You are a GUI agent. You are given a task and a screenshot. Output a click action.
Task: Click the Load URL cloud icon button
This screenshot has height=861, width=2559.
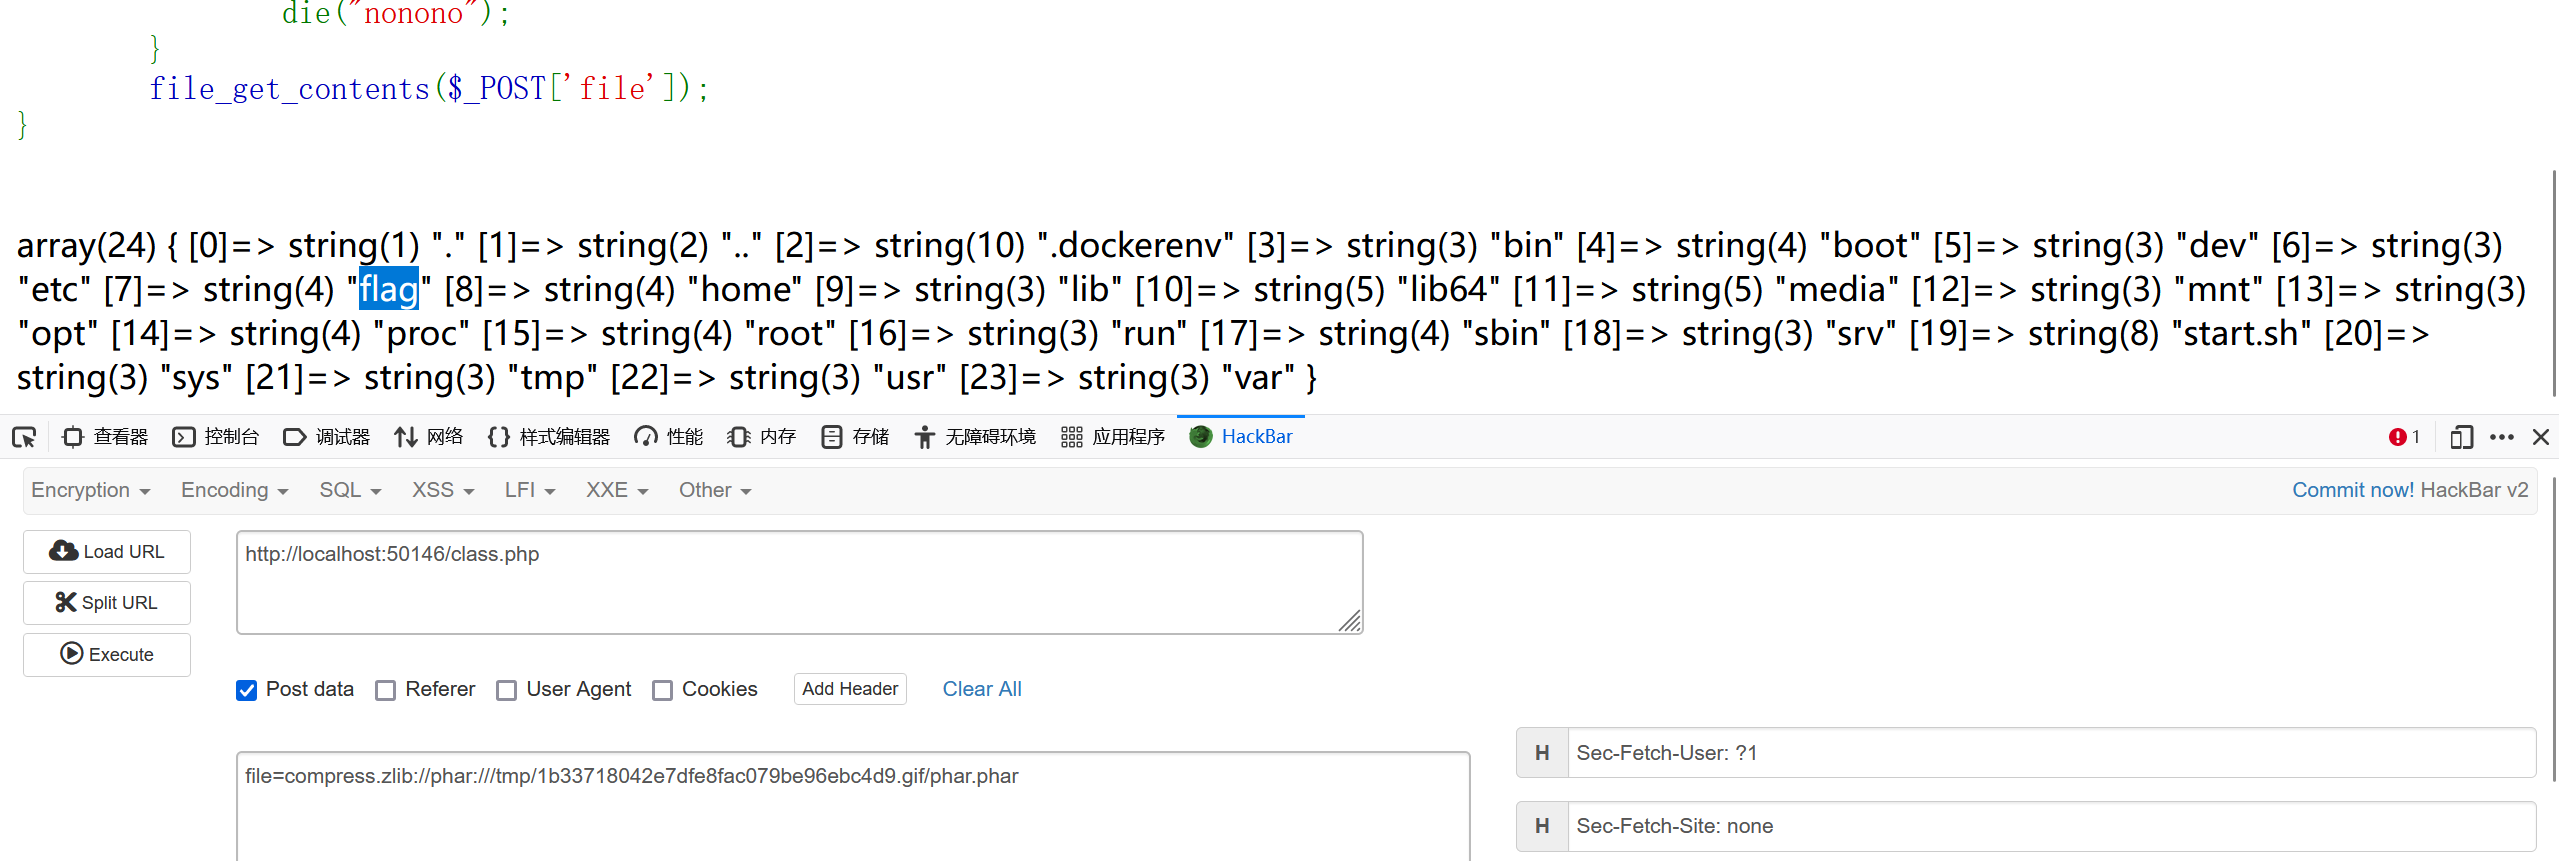[107, 552]
